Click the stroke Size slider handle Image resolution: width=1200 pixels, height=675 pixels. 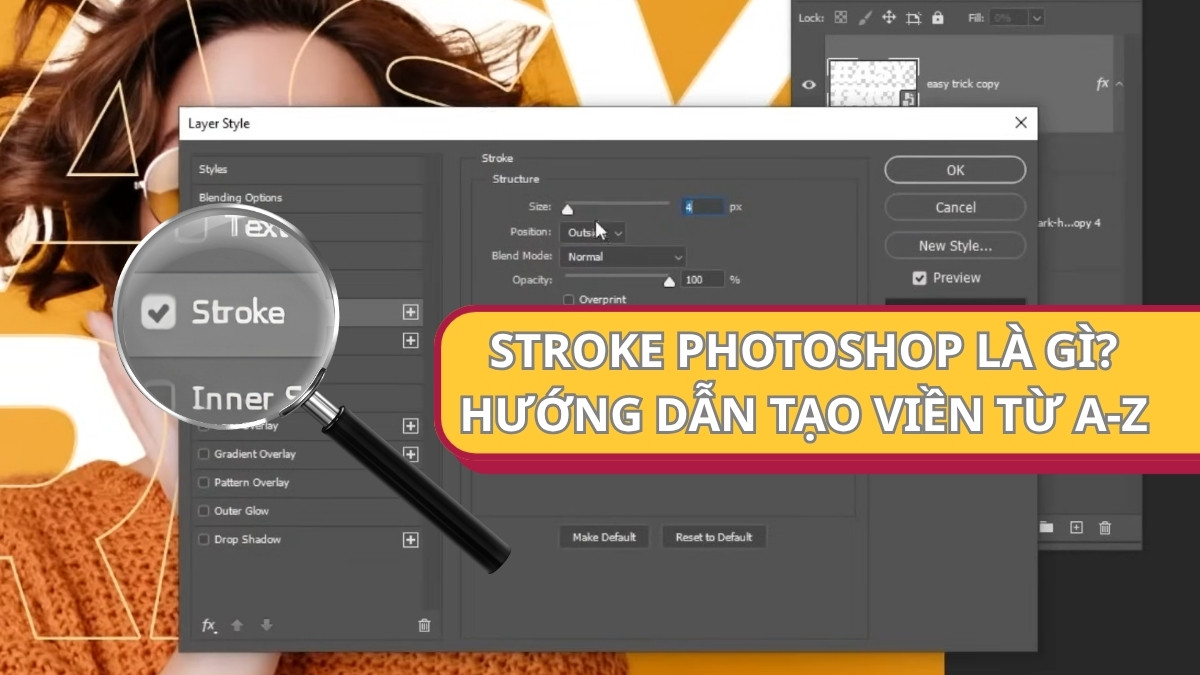click(567, 210)
